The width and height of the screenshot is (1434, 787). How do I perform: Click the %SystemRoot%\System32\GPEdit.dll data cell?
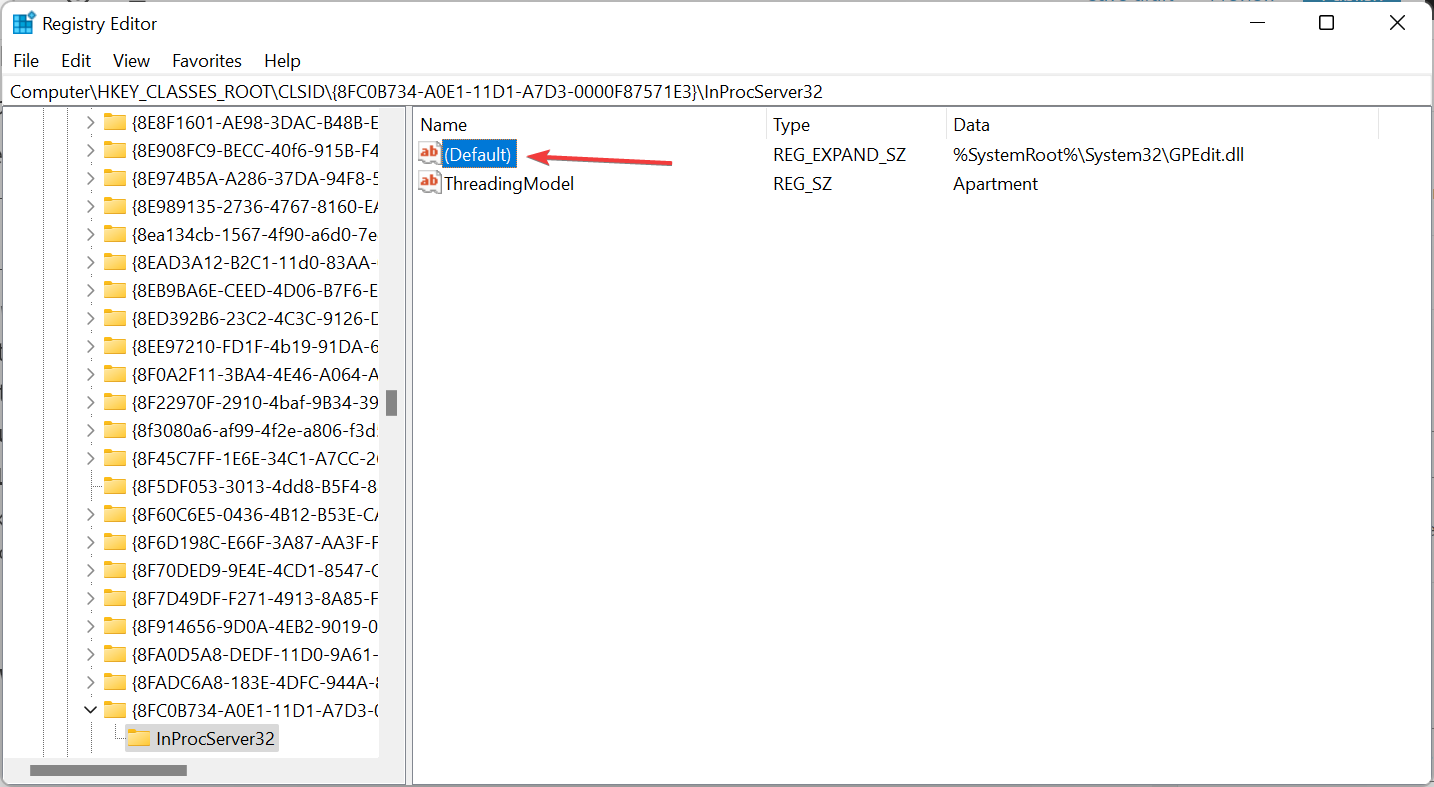[x=1098, y=155]
